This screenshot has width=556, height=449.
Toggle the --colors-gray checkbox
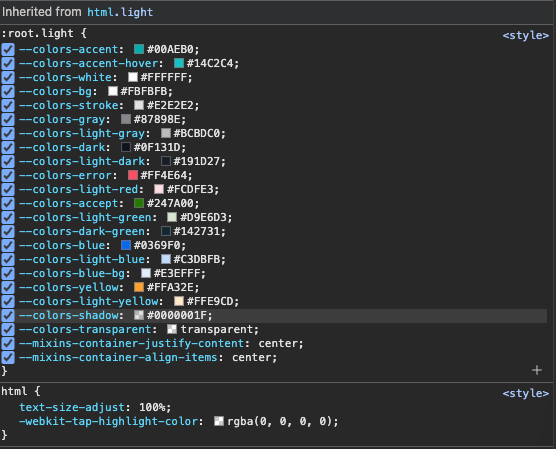(8, 120)
